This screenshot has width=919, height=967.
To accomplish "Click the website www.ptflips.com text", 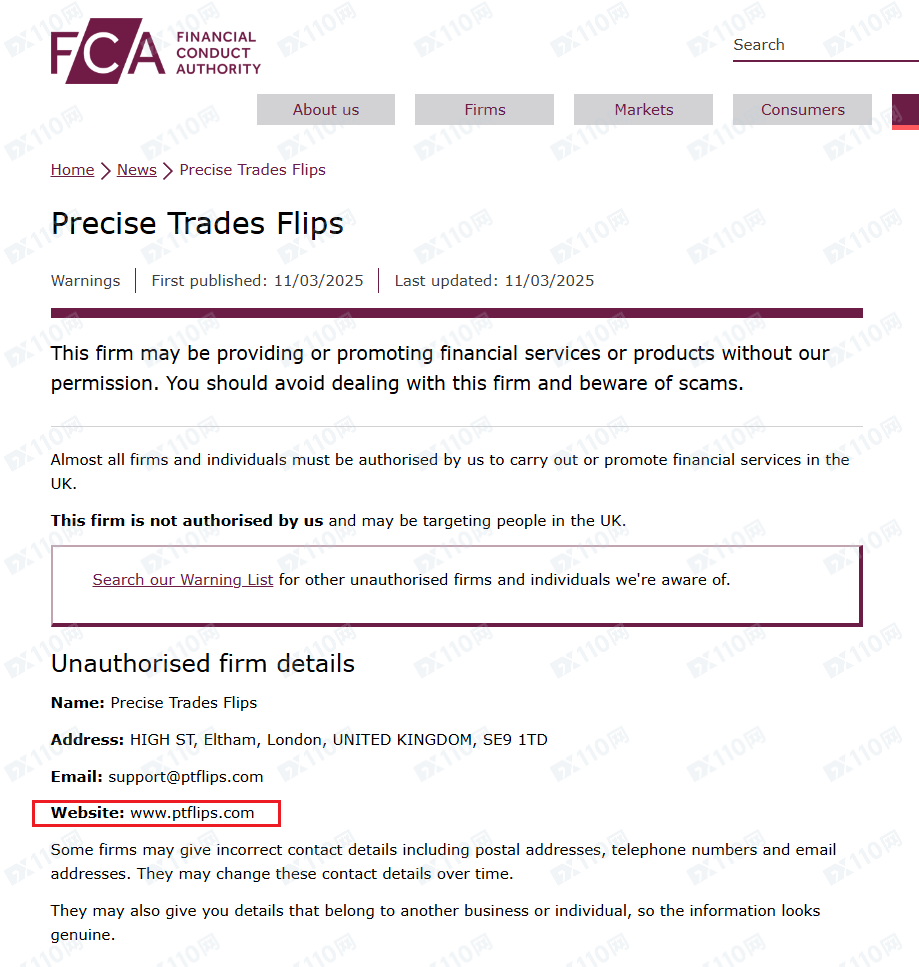I will [x=192, y=813].
